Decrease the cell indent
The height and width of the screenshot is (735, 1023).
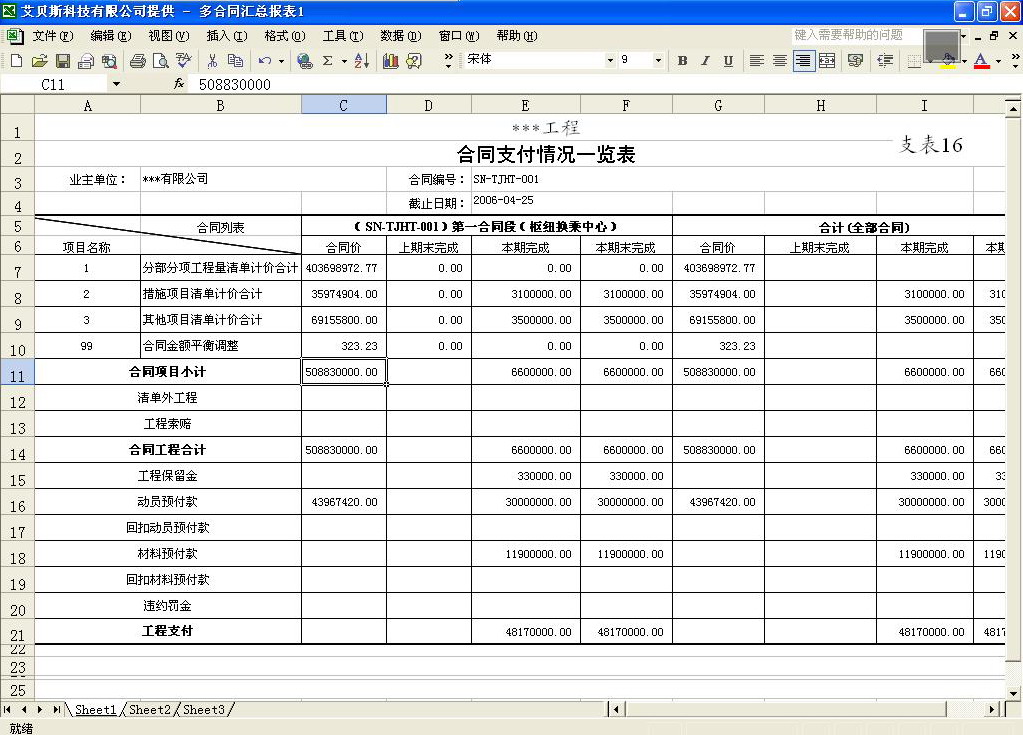click(885, 61)
